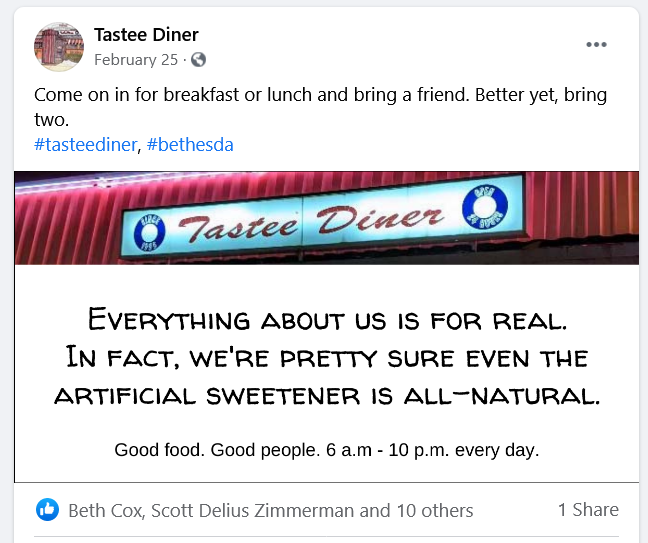Image resolution: width=648 pixels, height=543 pixels.
Task: Click the left blue circle emblem on the sign
Action: coord(149,233)
